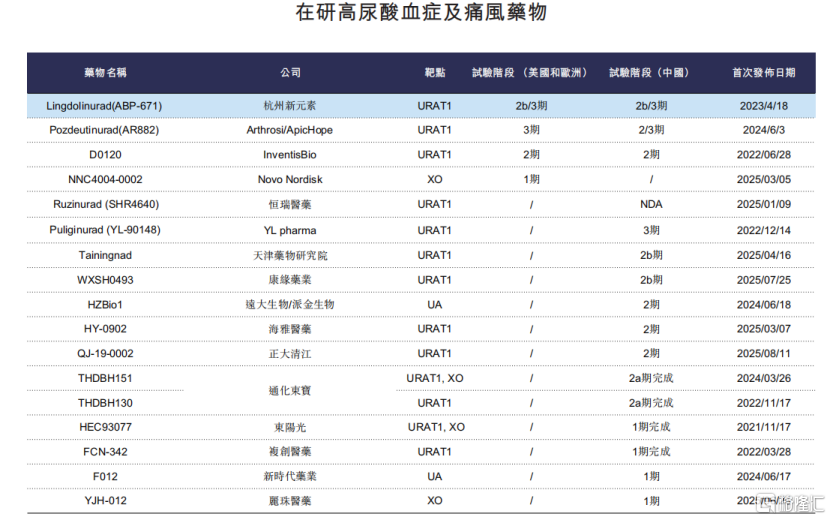Select the 麗珠醫藥 company cell
Image resolution: width=831 pixels, height=520 pixels.
(290, 501)
